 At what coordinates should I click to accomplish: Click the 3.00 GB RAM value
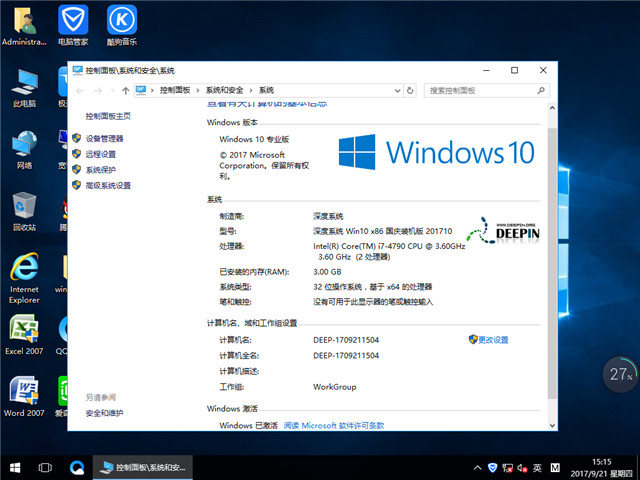[327, 272]
